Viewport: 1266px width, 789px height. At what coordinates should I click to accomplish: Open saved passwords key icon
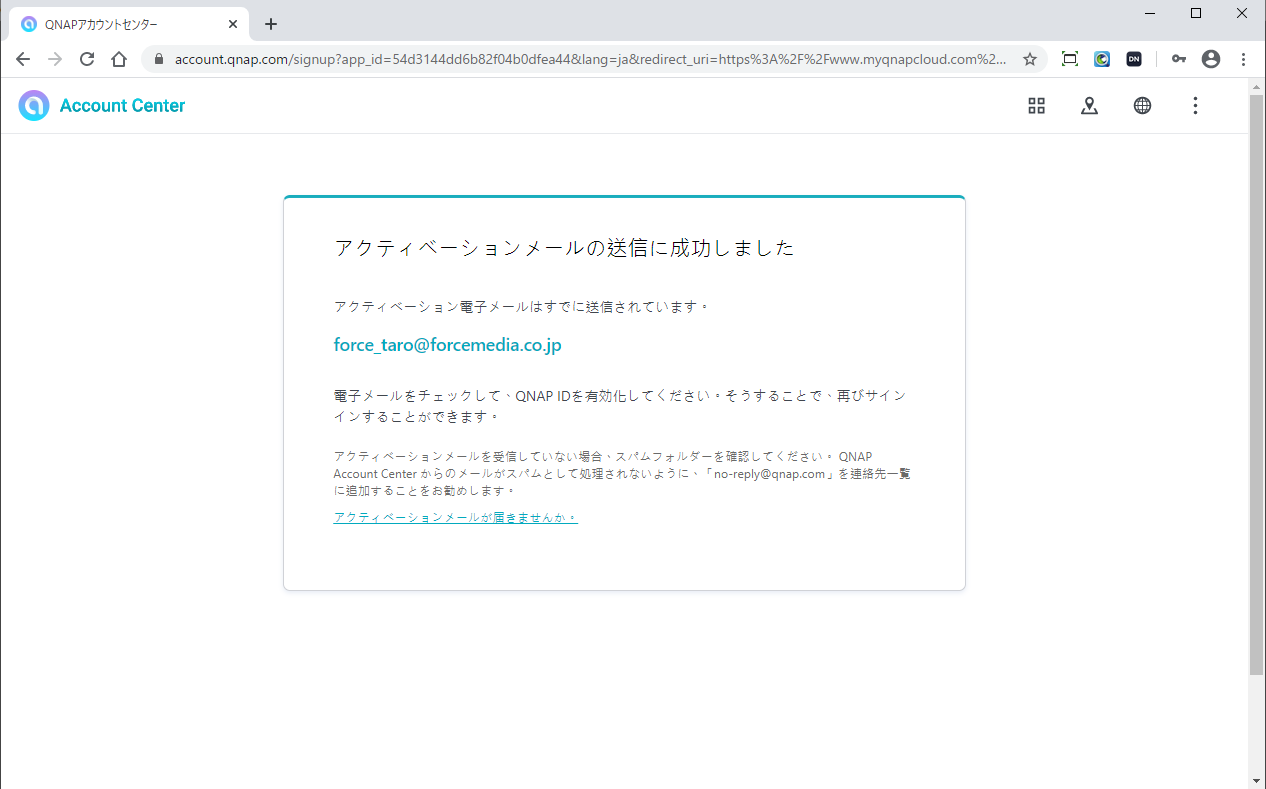(x=1179, y=59)
